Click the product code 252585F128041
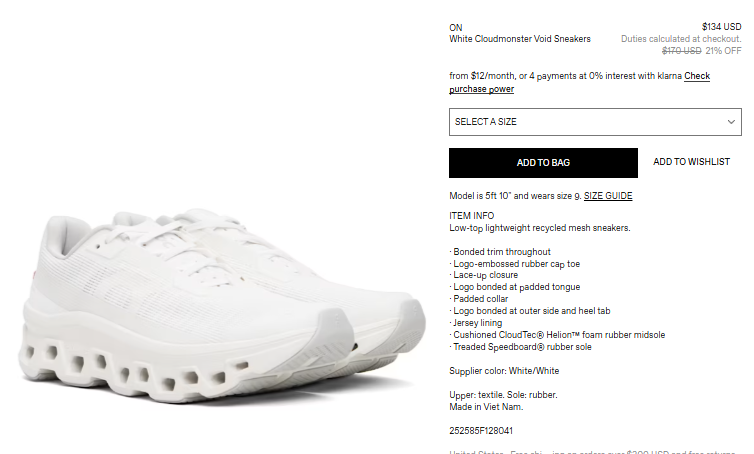The width and height of the screenshot is (754, 454). (x=481, y=431)
